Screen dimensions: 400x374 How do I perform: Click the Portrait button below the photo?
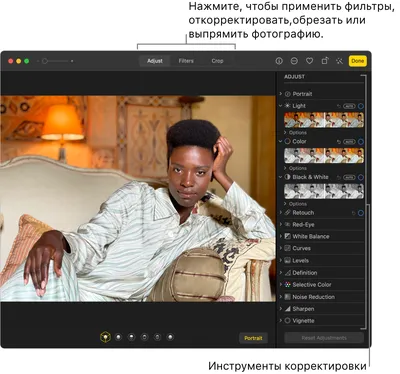pyautogui.click(x=253, y=338)
